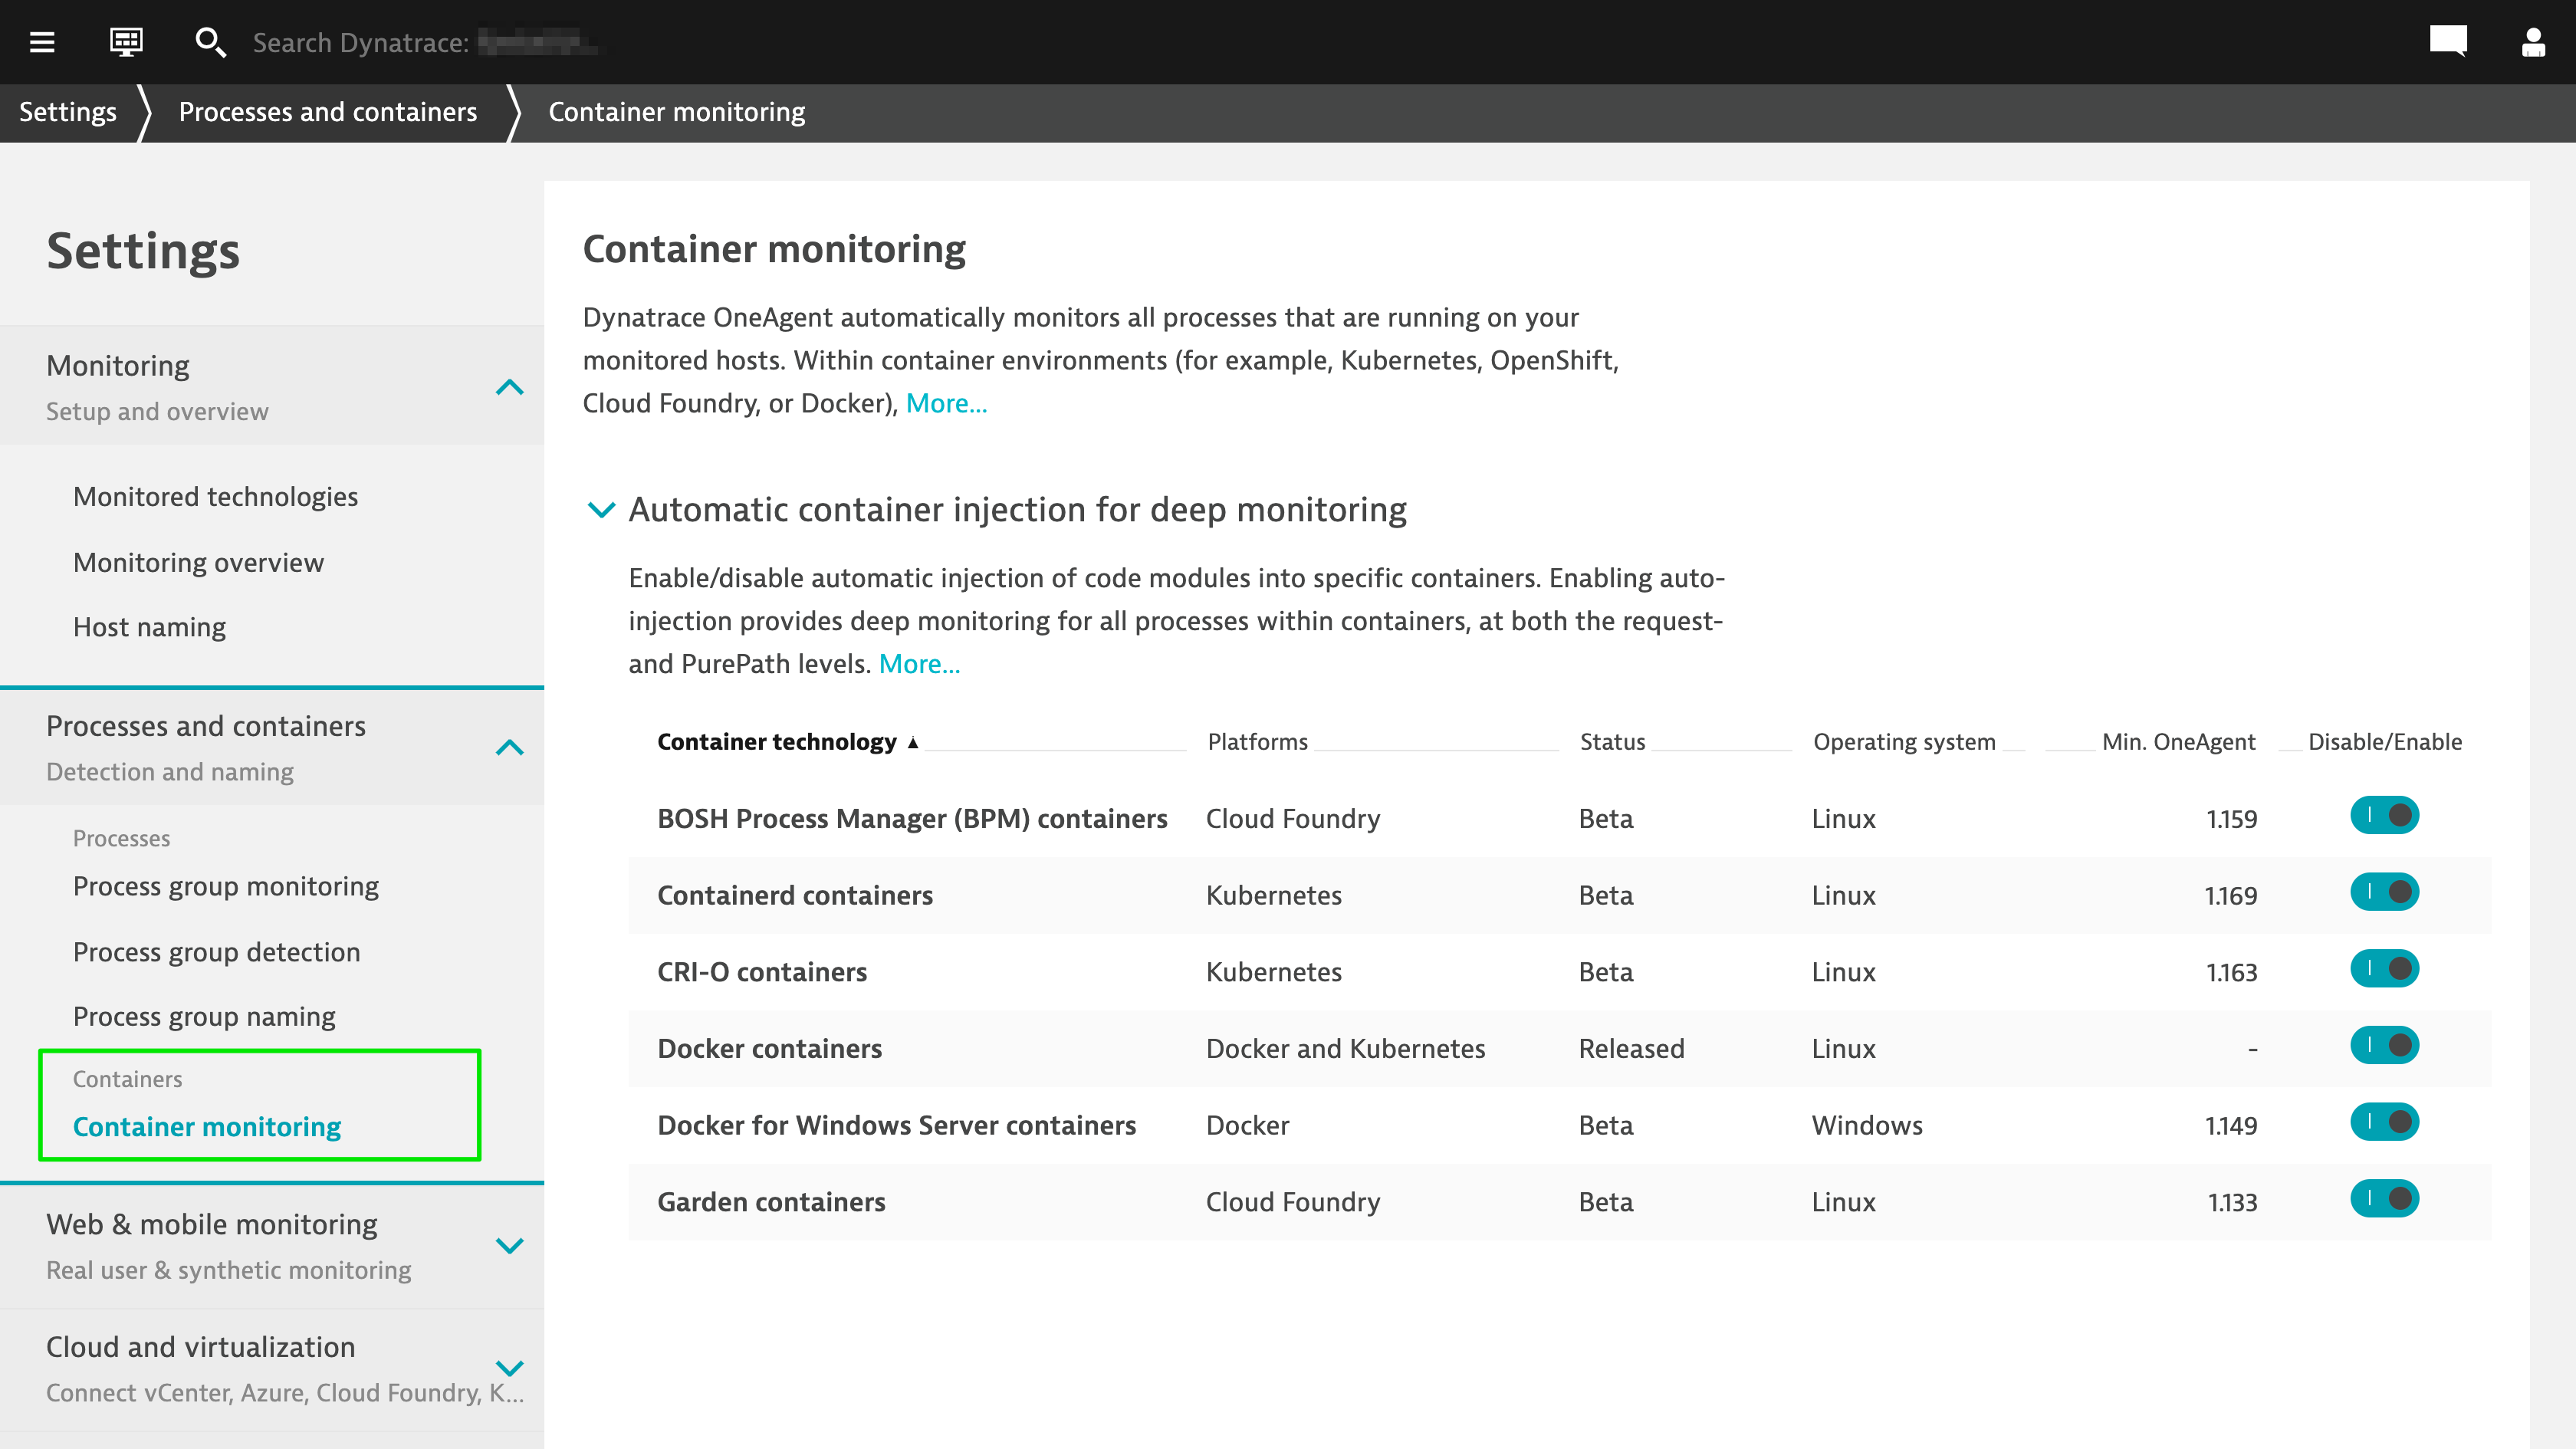2576x1449 pixels.
Task: Toggle Docker for Windows Server containers
Action: [x=2384, y=1122]
